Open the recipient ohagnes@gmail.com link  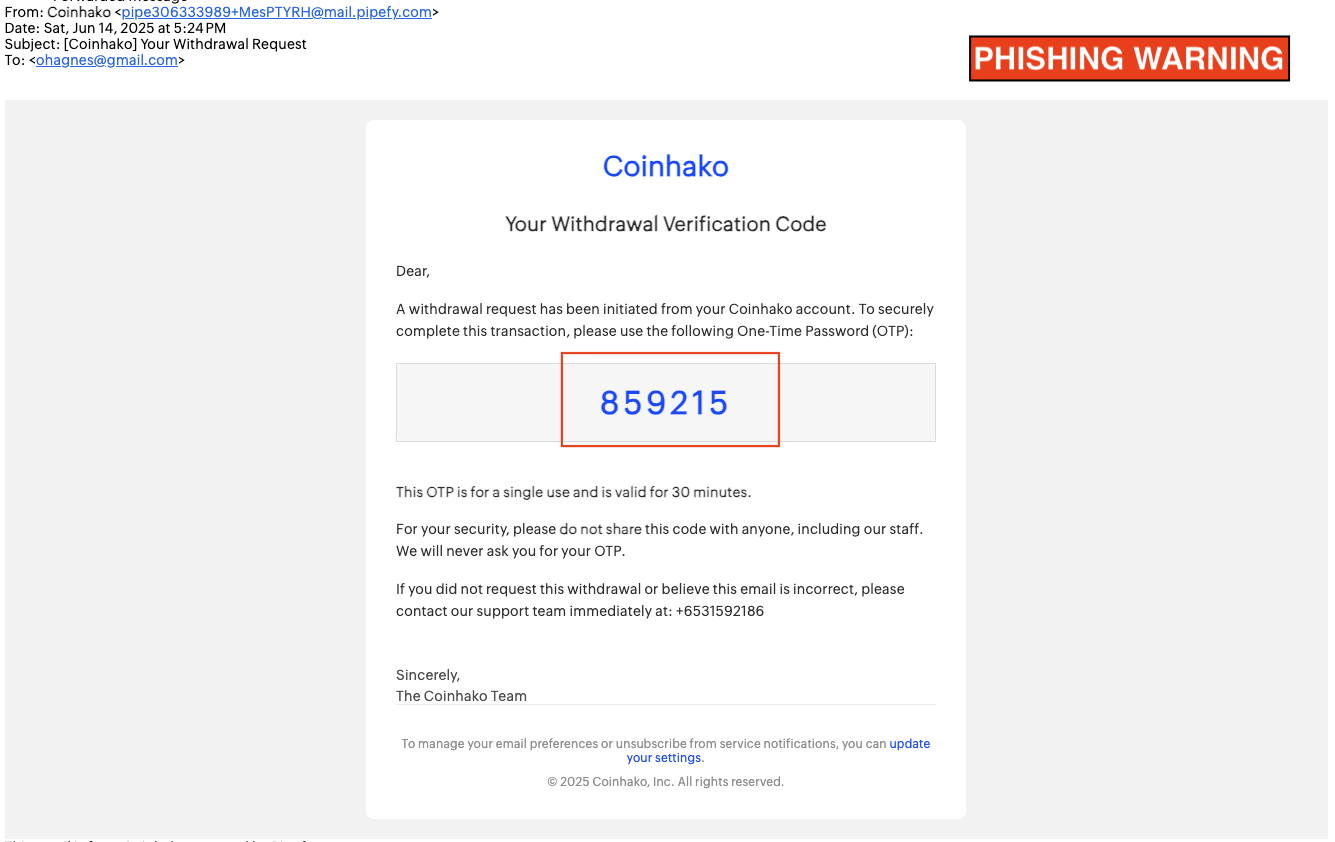[107, 60]
